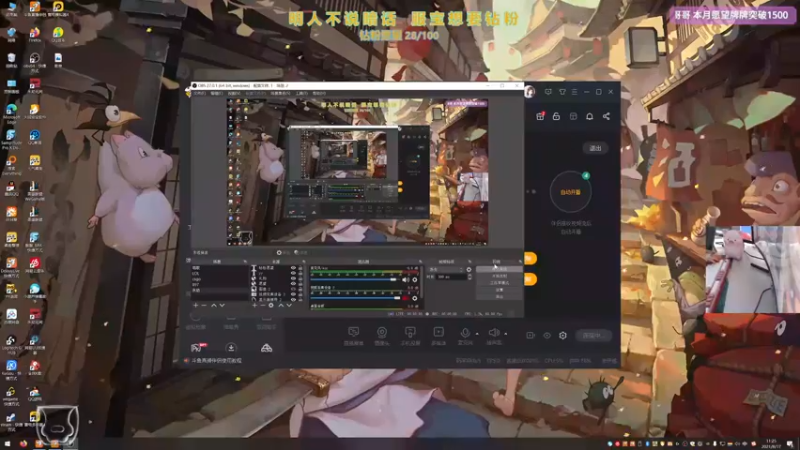Click the live status button beside settings gear
The image size is (800, 450).
click(592, 335)
